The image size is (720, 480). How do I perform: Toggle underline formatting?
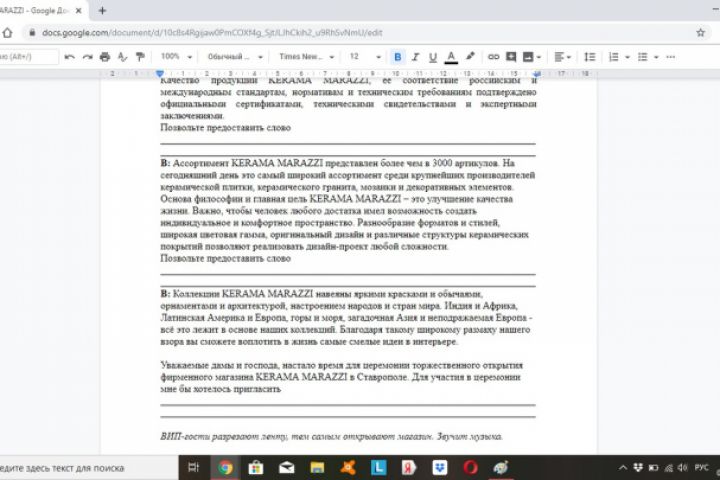pos(433,57)
